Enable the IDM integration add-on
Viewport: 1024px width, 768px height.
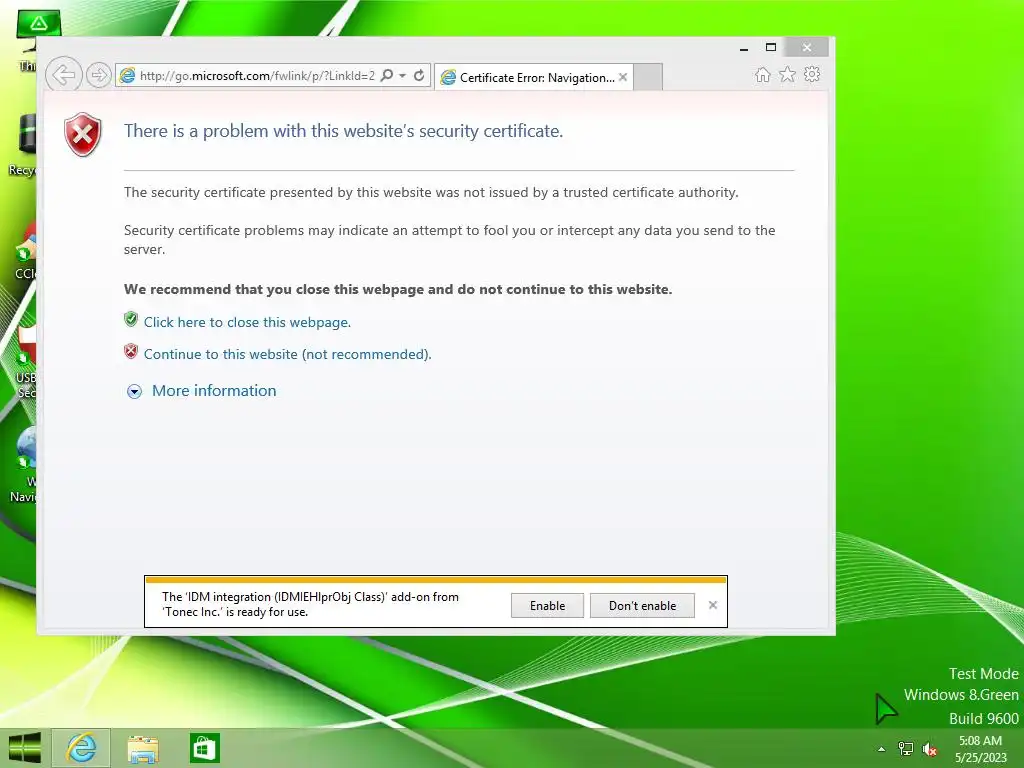(x=547, y=605)
